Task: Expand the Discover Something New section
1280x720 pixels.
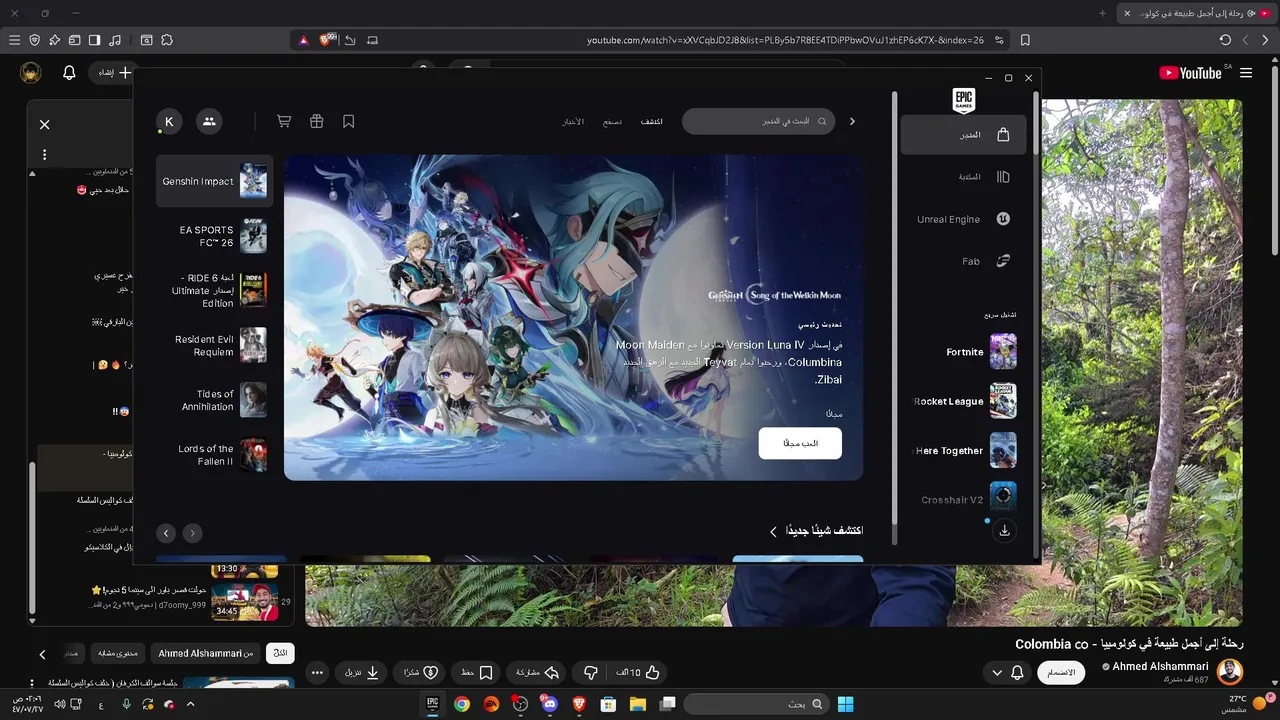Action: (816, 531)
